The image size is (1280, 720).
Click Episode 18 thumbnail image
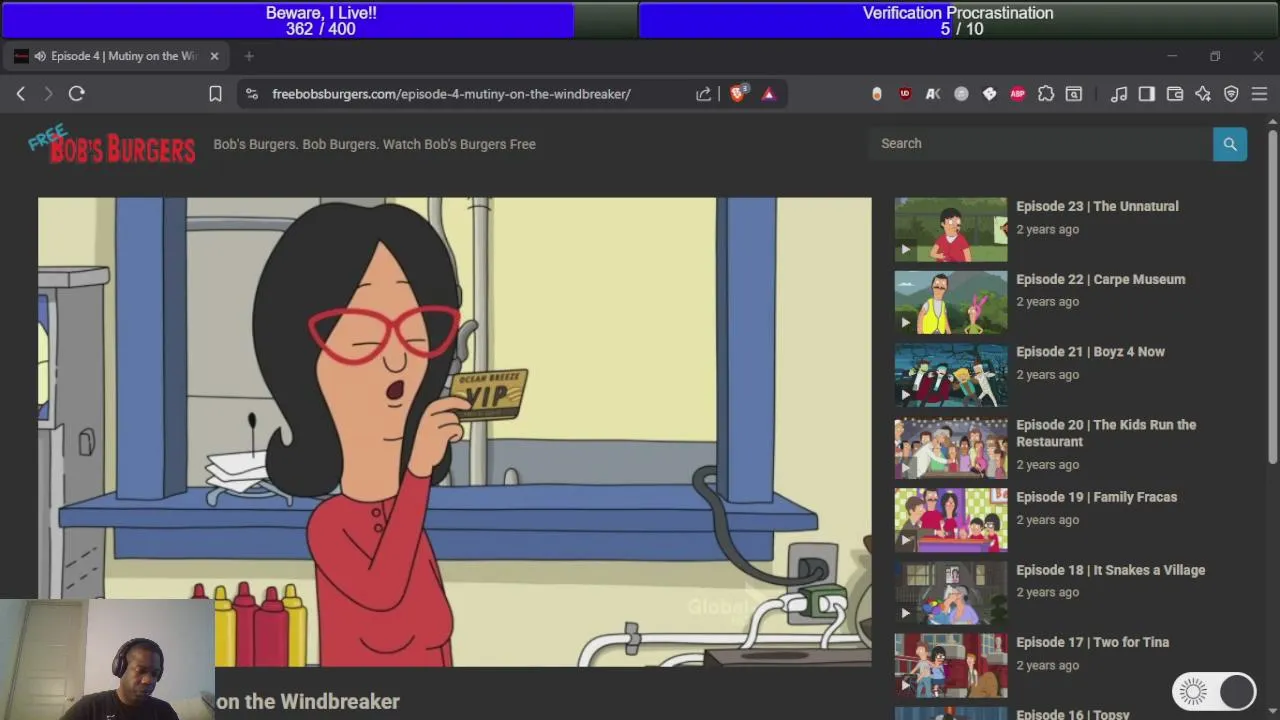coord(951,593)
